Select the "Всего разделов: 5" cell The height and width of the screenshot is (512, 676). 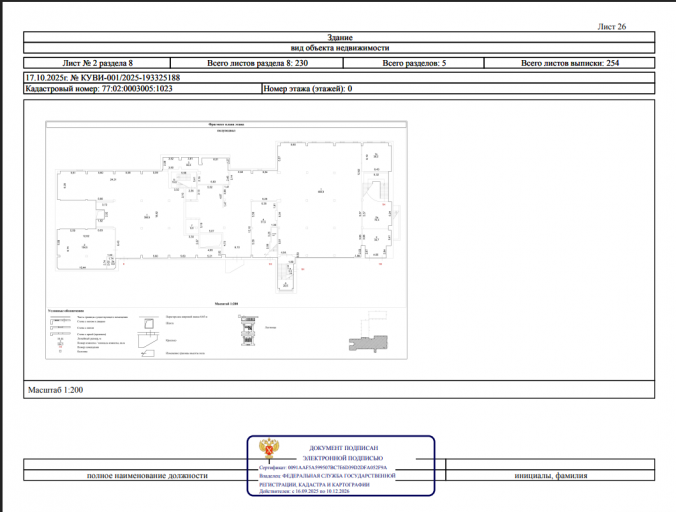tap(414, 63)
